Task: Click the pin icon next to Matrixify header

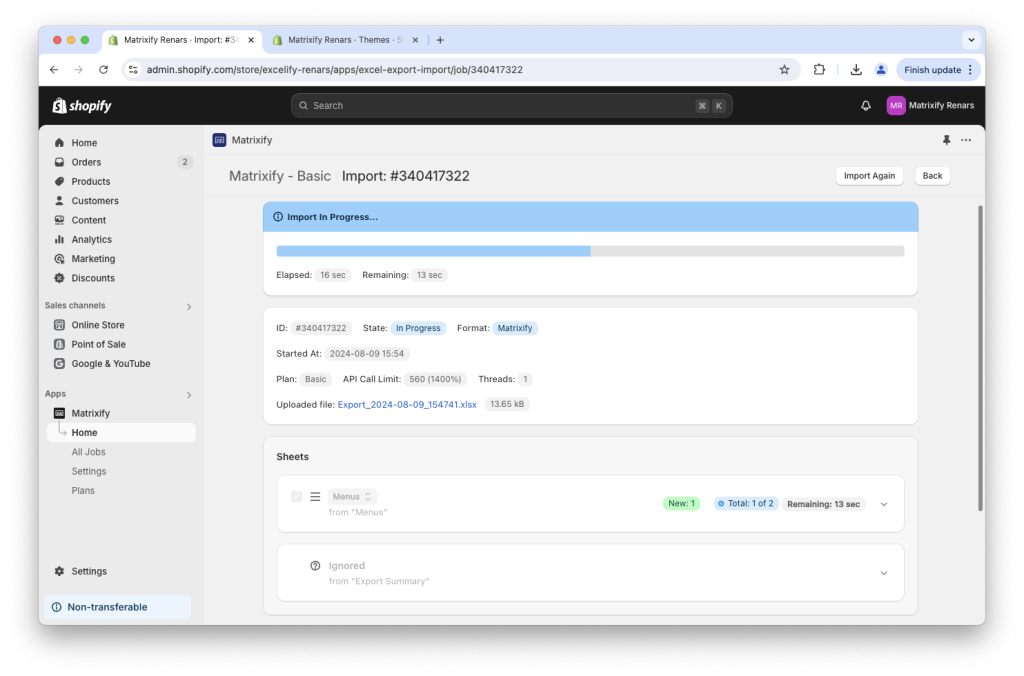Action: coord(946,140)
